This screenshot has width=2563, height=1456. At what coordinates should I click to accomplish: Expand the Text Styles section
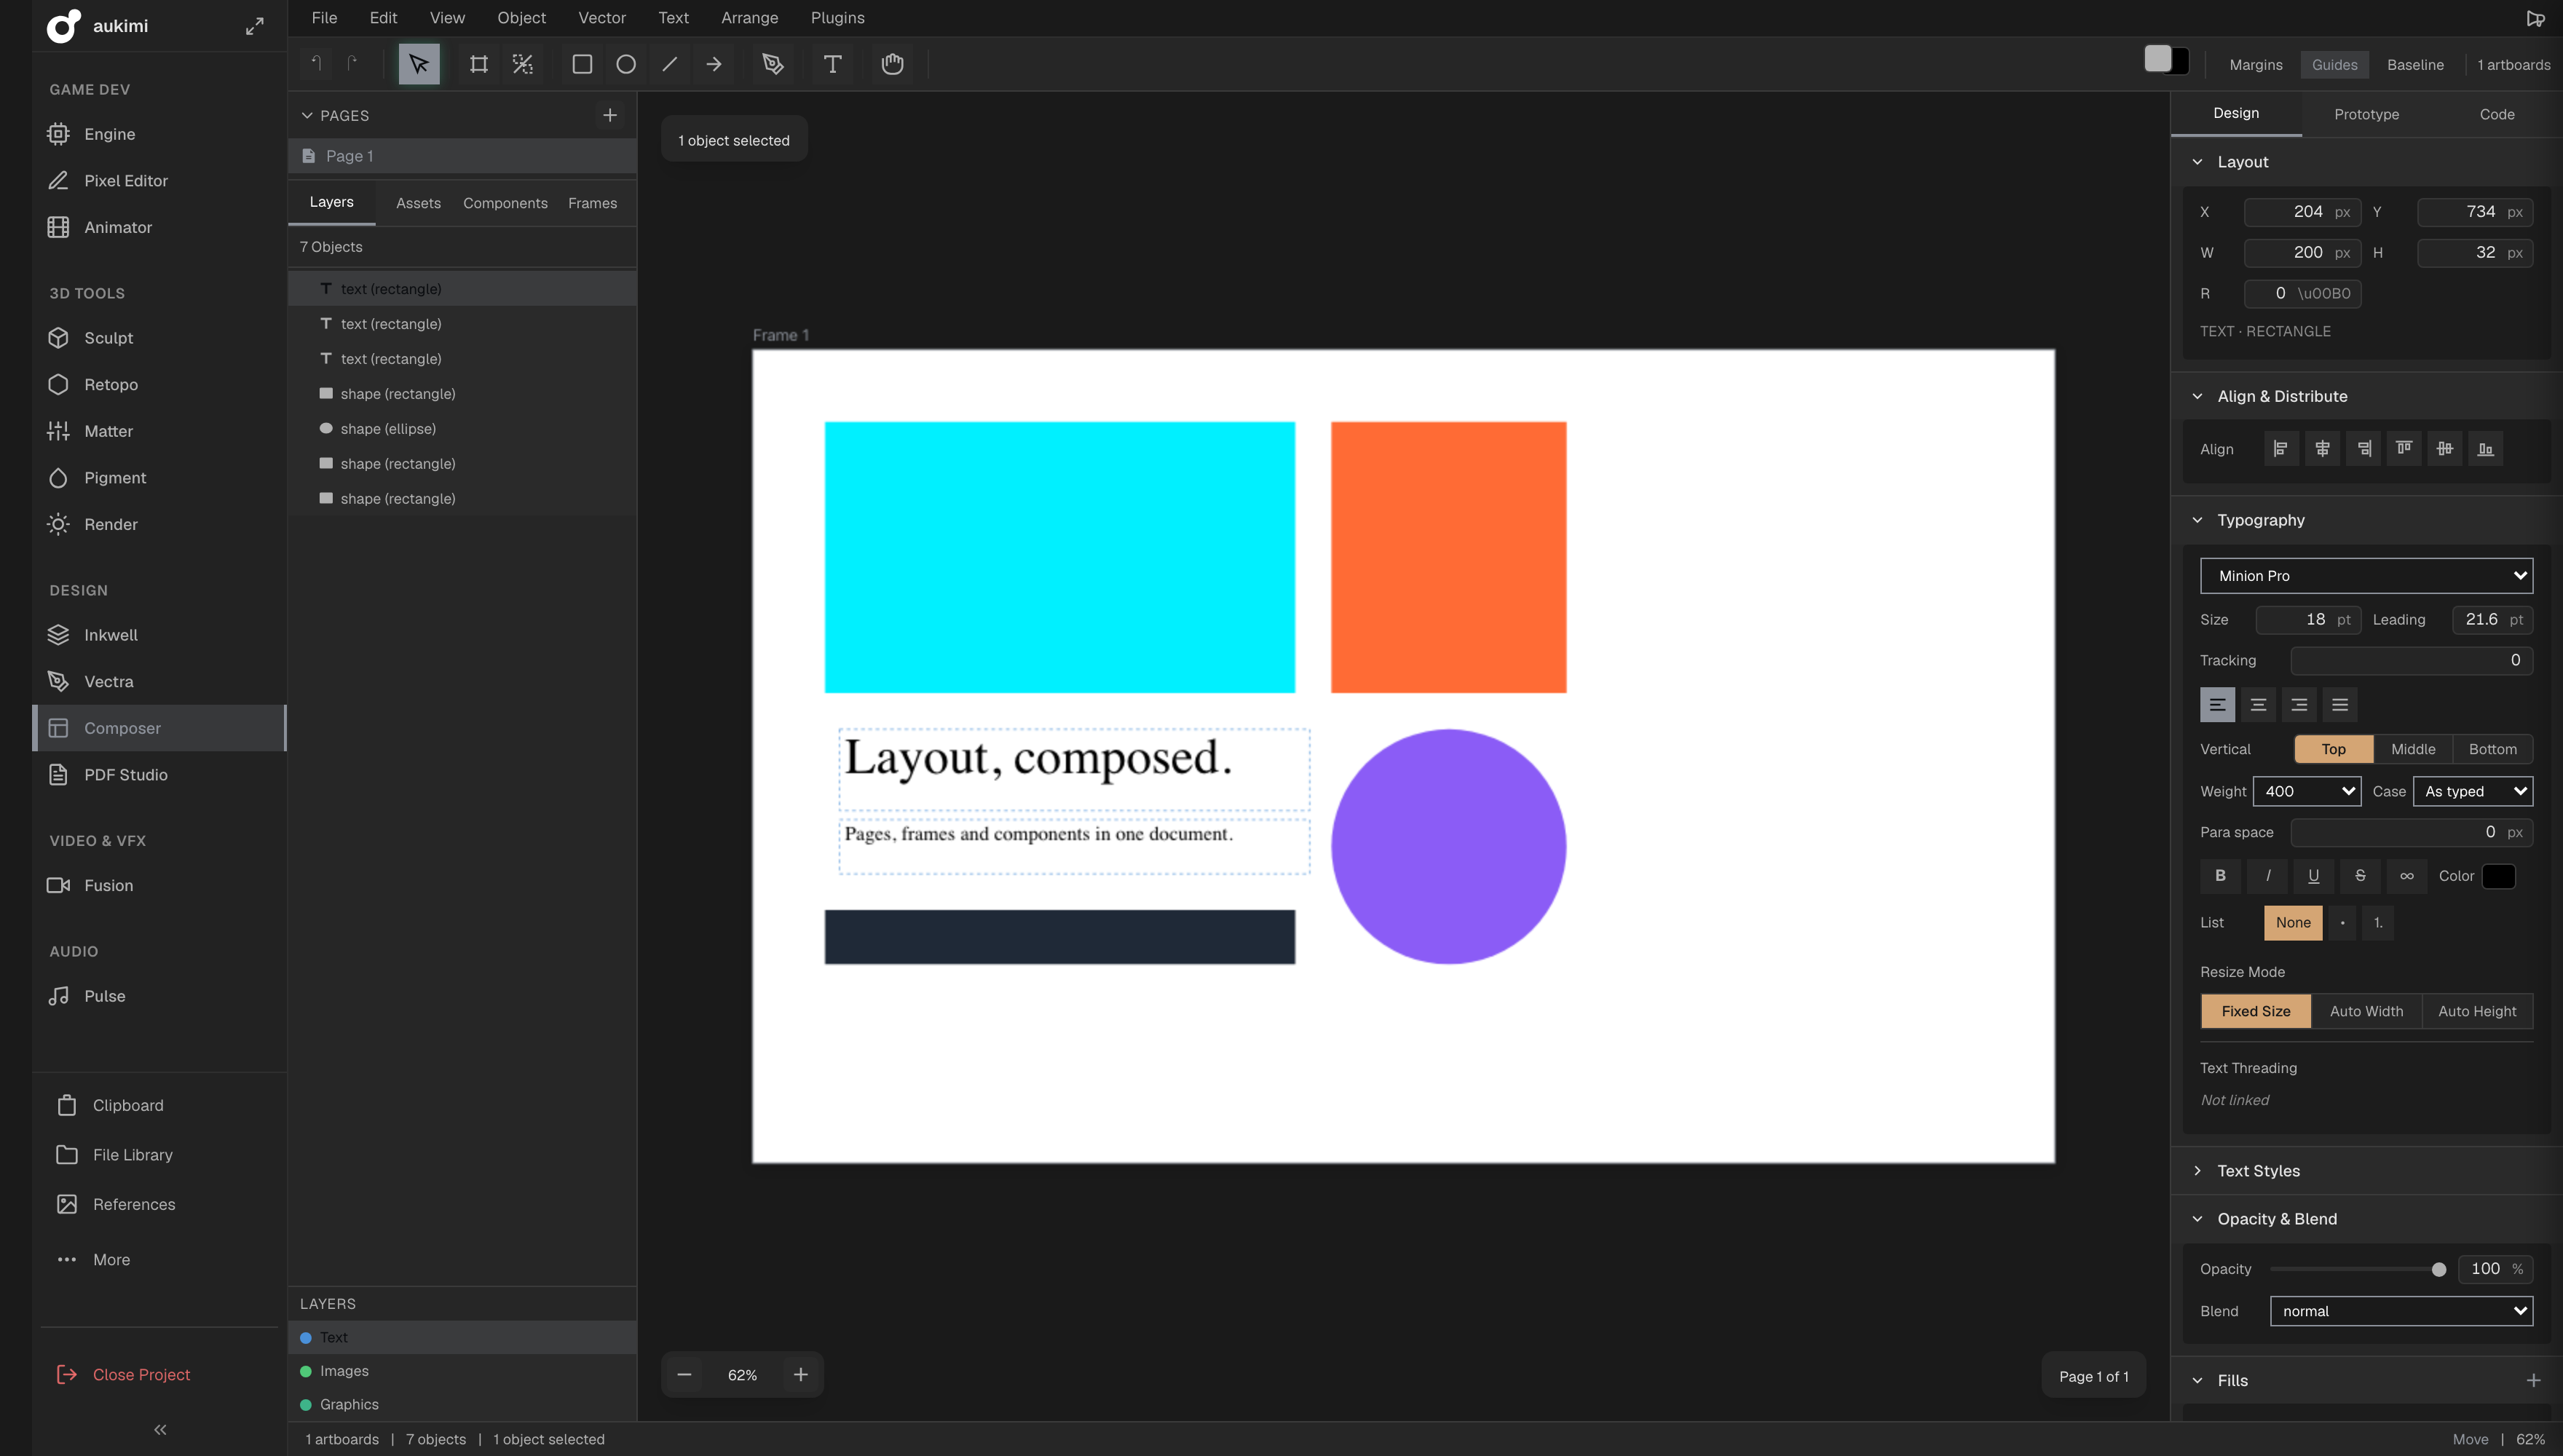[2197, 1171]
